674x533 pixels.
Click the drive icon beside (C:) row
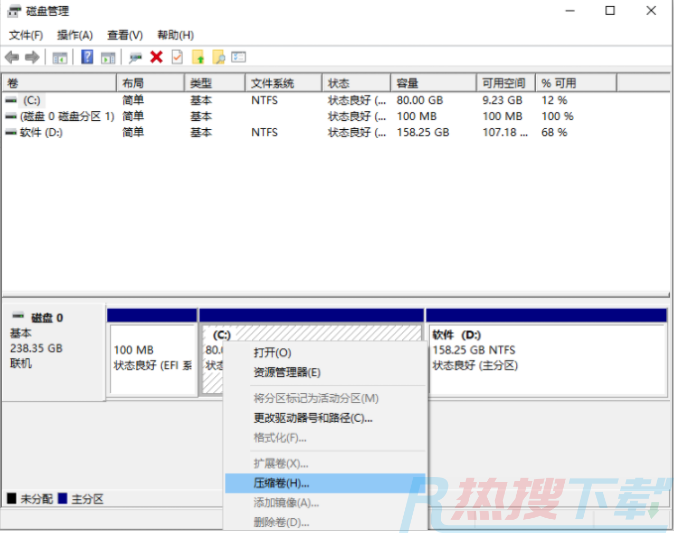(x=11, y=100)
